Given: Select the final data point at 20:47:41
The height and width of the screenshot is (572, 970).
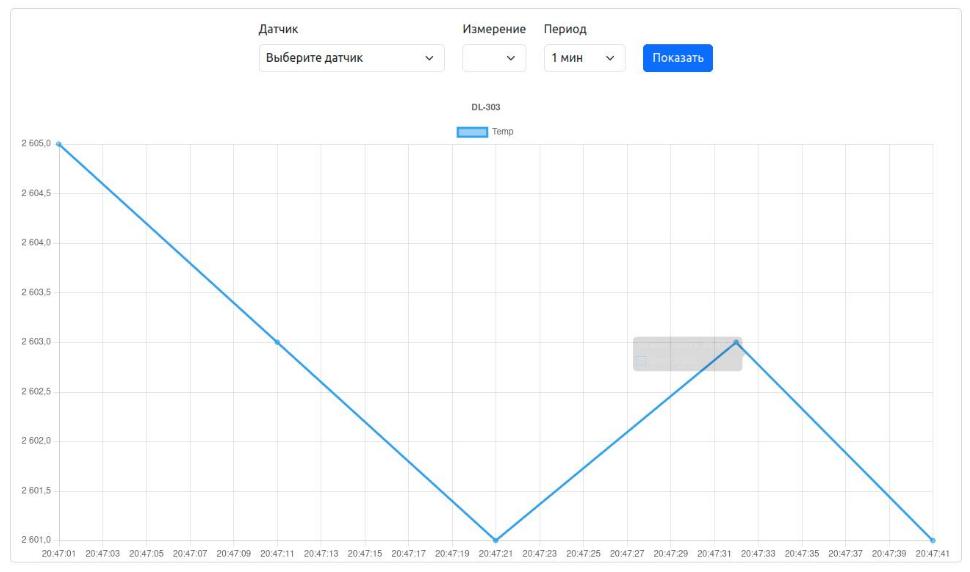Looking at the screenshot, I should pyautogui.click(x=932, y=540).
